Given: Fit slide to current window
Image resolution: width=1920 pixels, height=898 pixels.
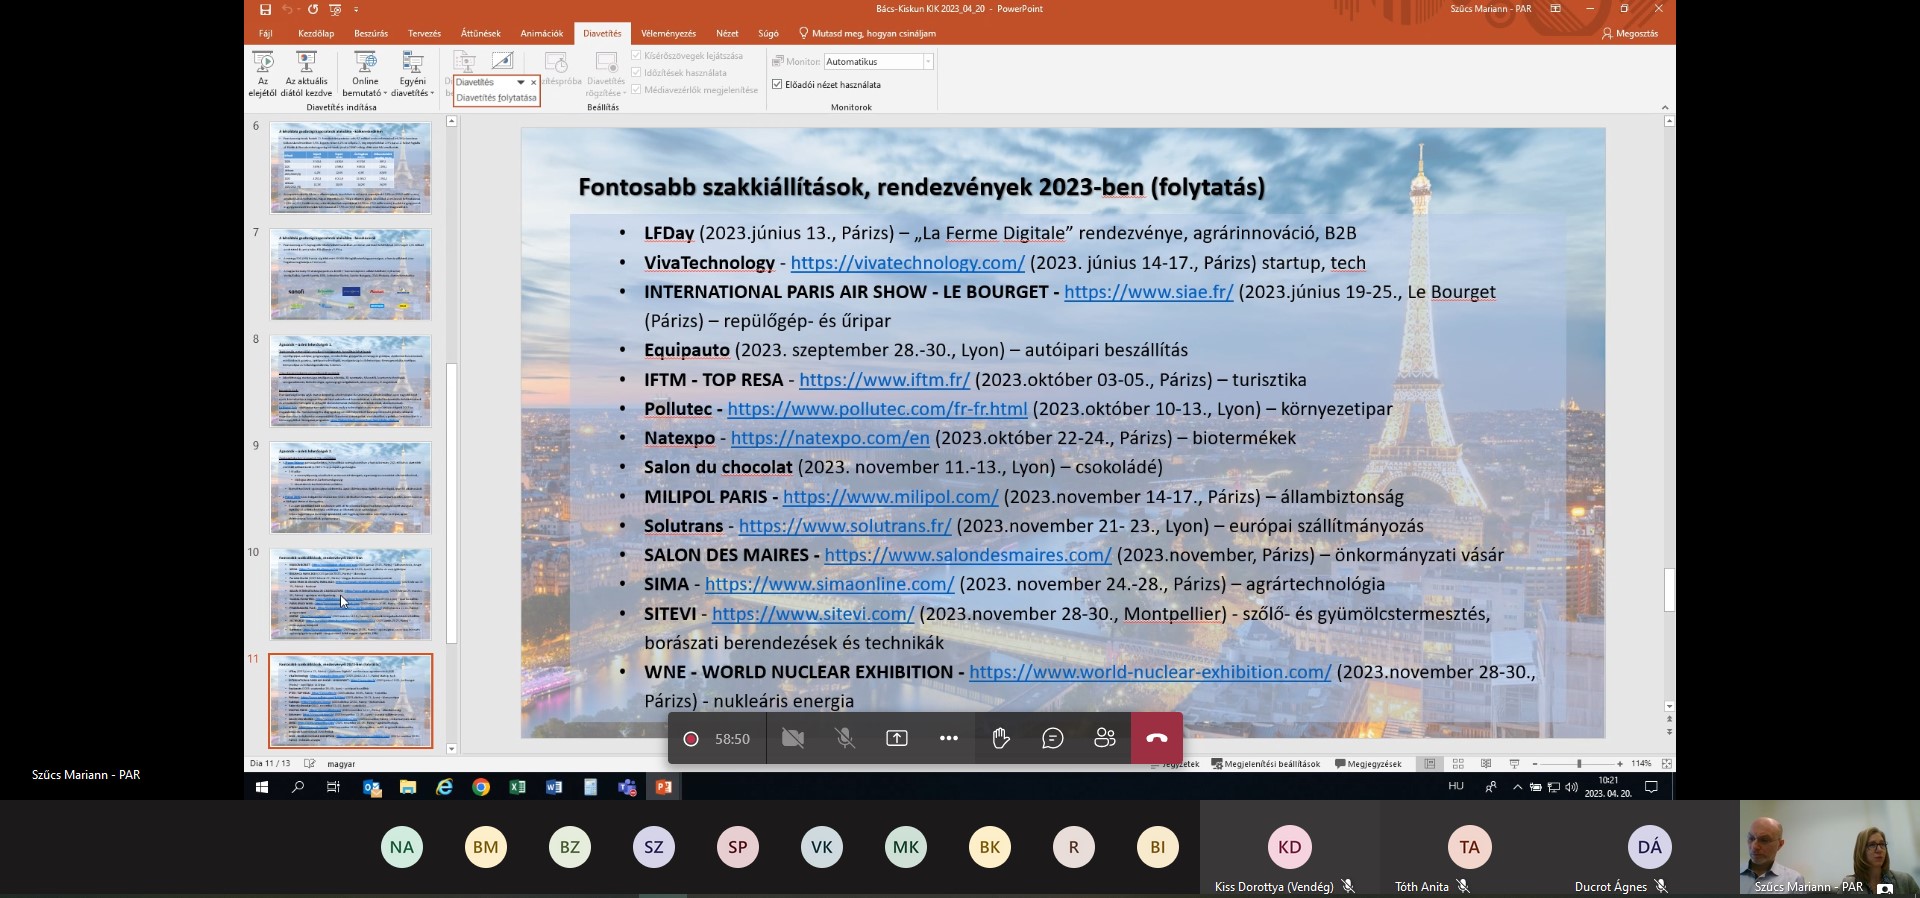Looking at the screenshot, I should tap(1666, 764).
